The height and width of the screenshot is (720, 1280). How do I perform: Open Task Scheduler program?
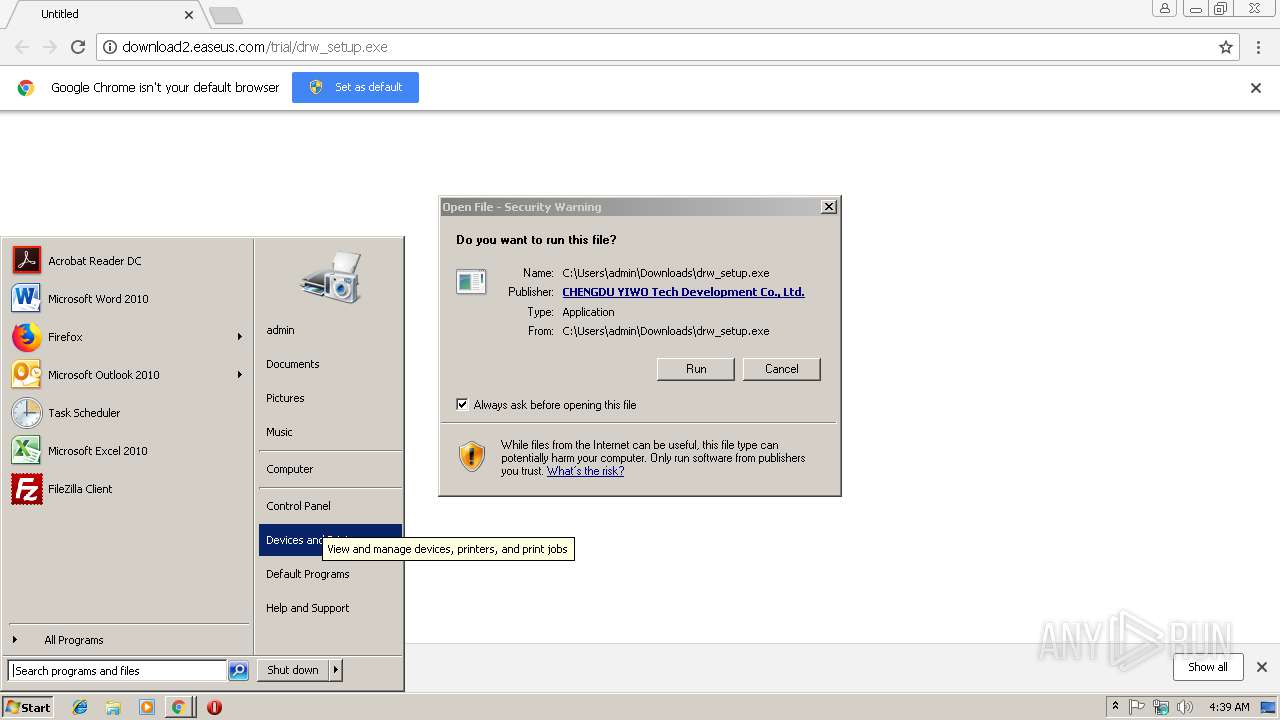(127, 413)
